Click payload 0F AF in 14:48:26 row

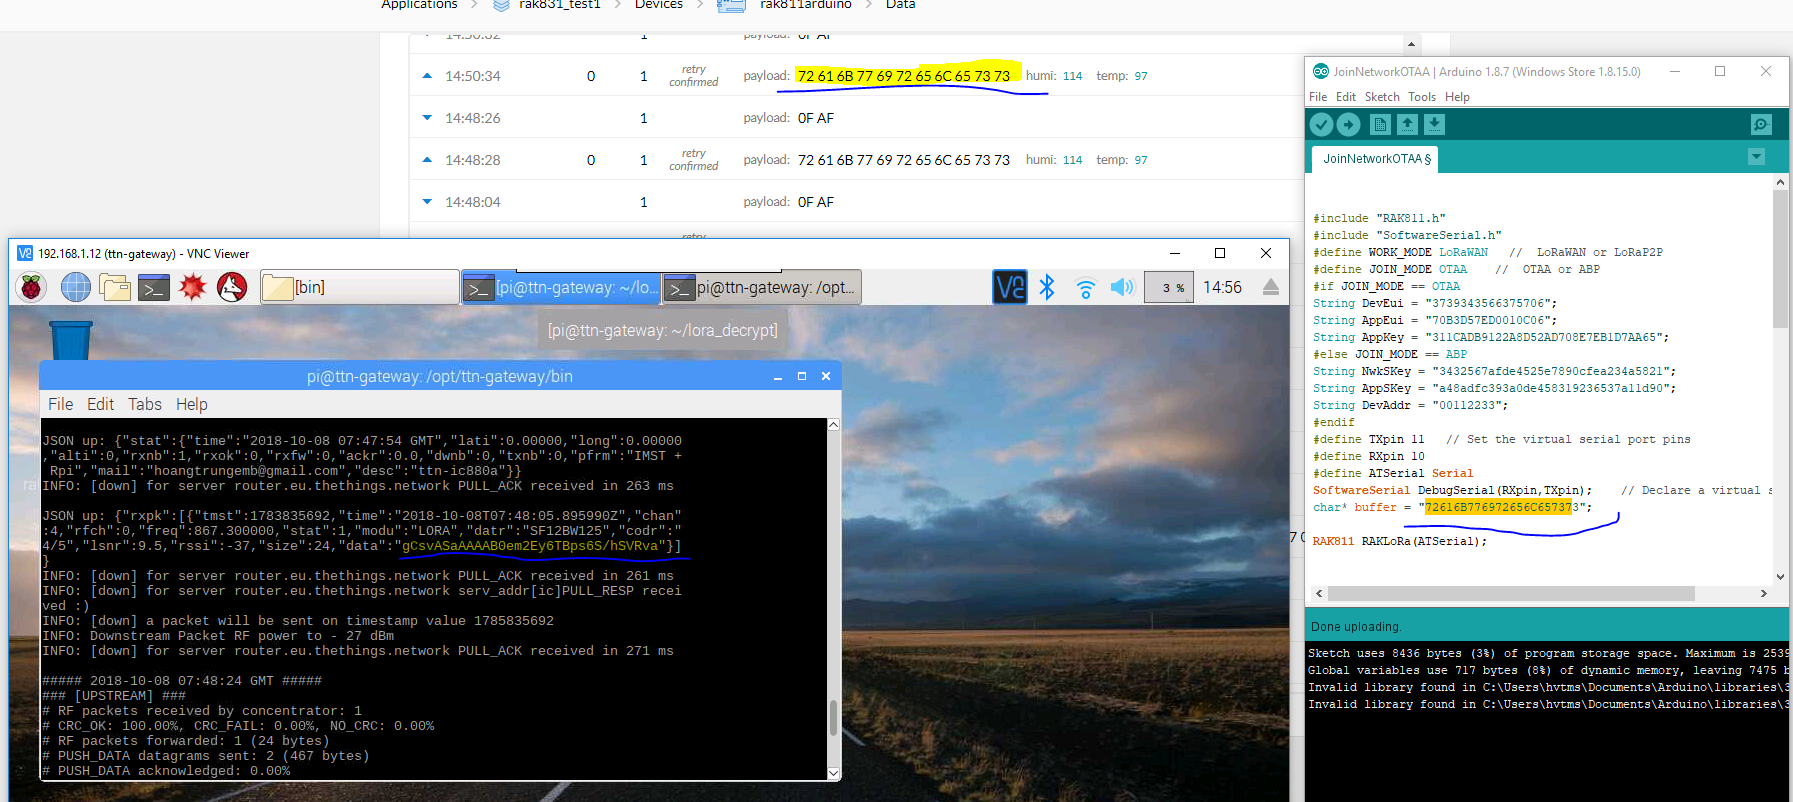pos(816,118)
